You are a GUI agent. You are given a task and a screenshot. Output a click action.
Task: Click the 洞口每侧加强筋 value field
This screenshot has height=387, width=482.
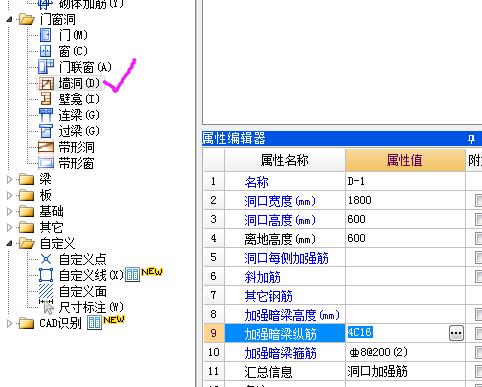pos(405,257)
